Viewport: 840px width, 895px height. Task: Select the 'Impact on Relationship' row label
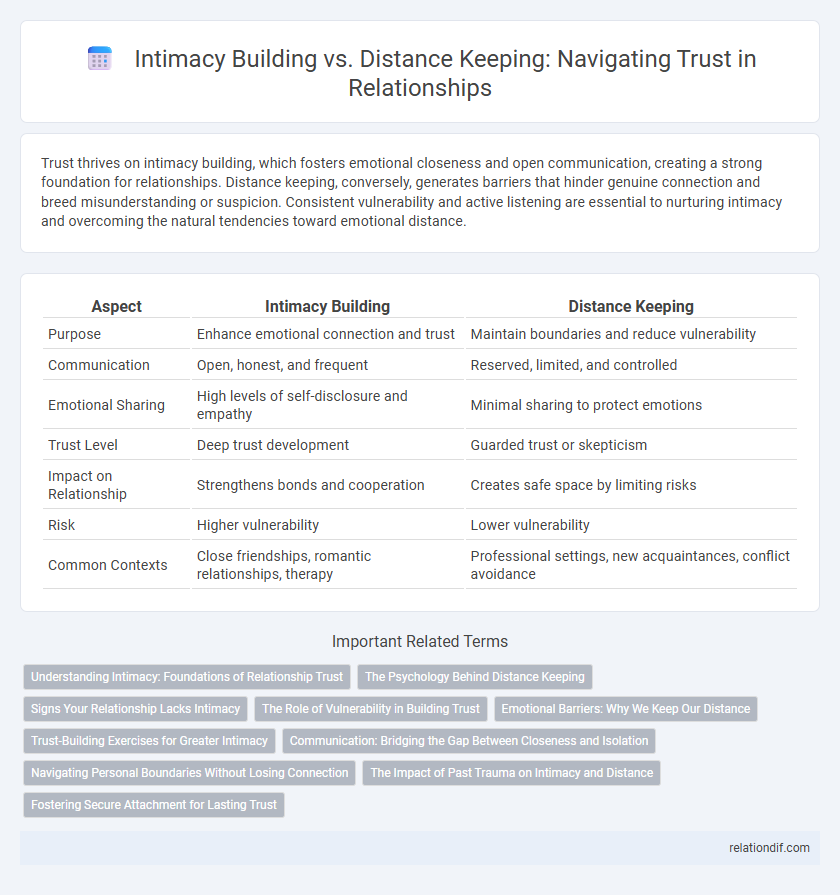(87, 485)
